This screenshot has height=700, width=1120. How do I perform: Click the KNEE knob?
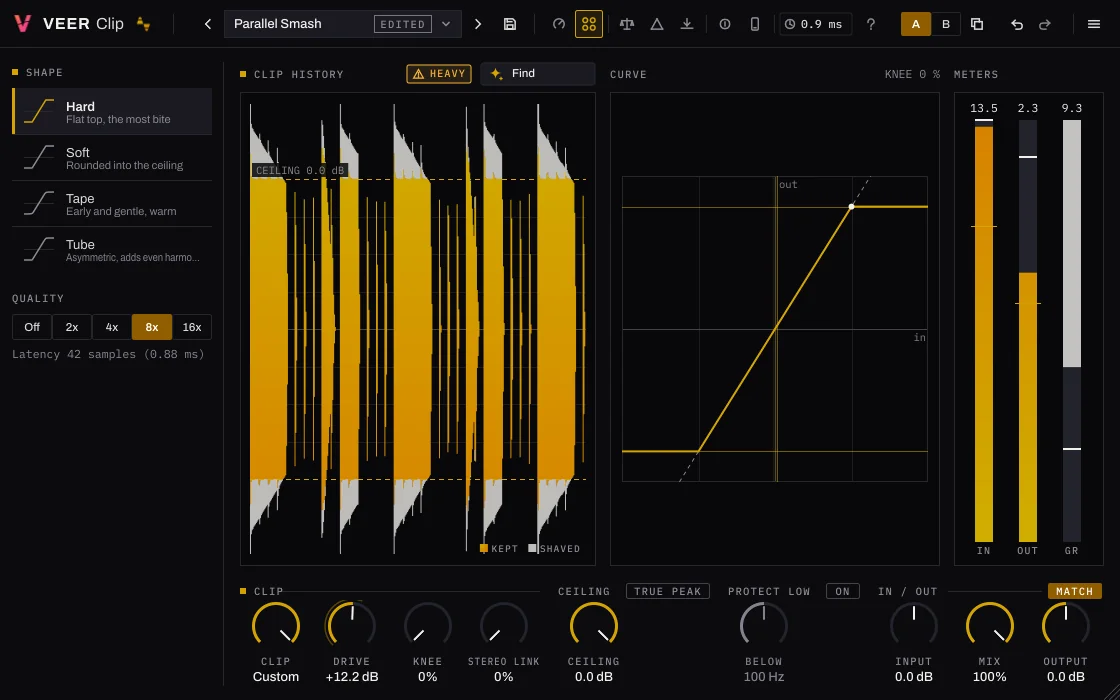click(428, 626)
